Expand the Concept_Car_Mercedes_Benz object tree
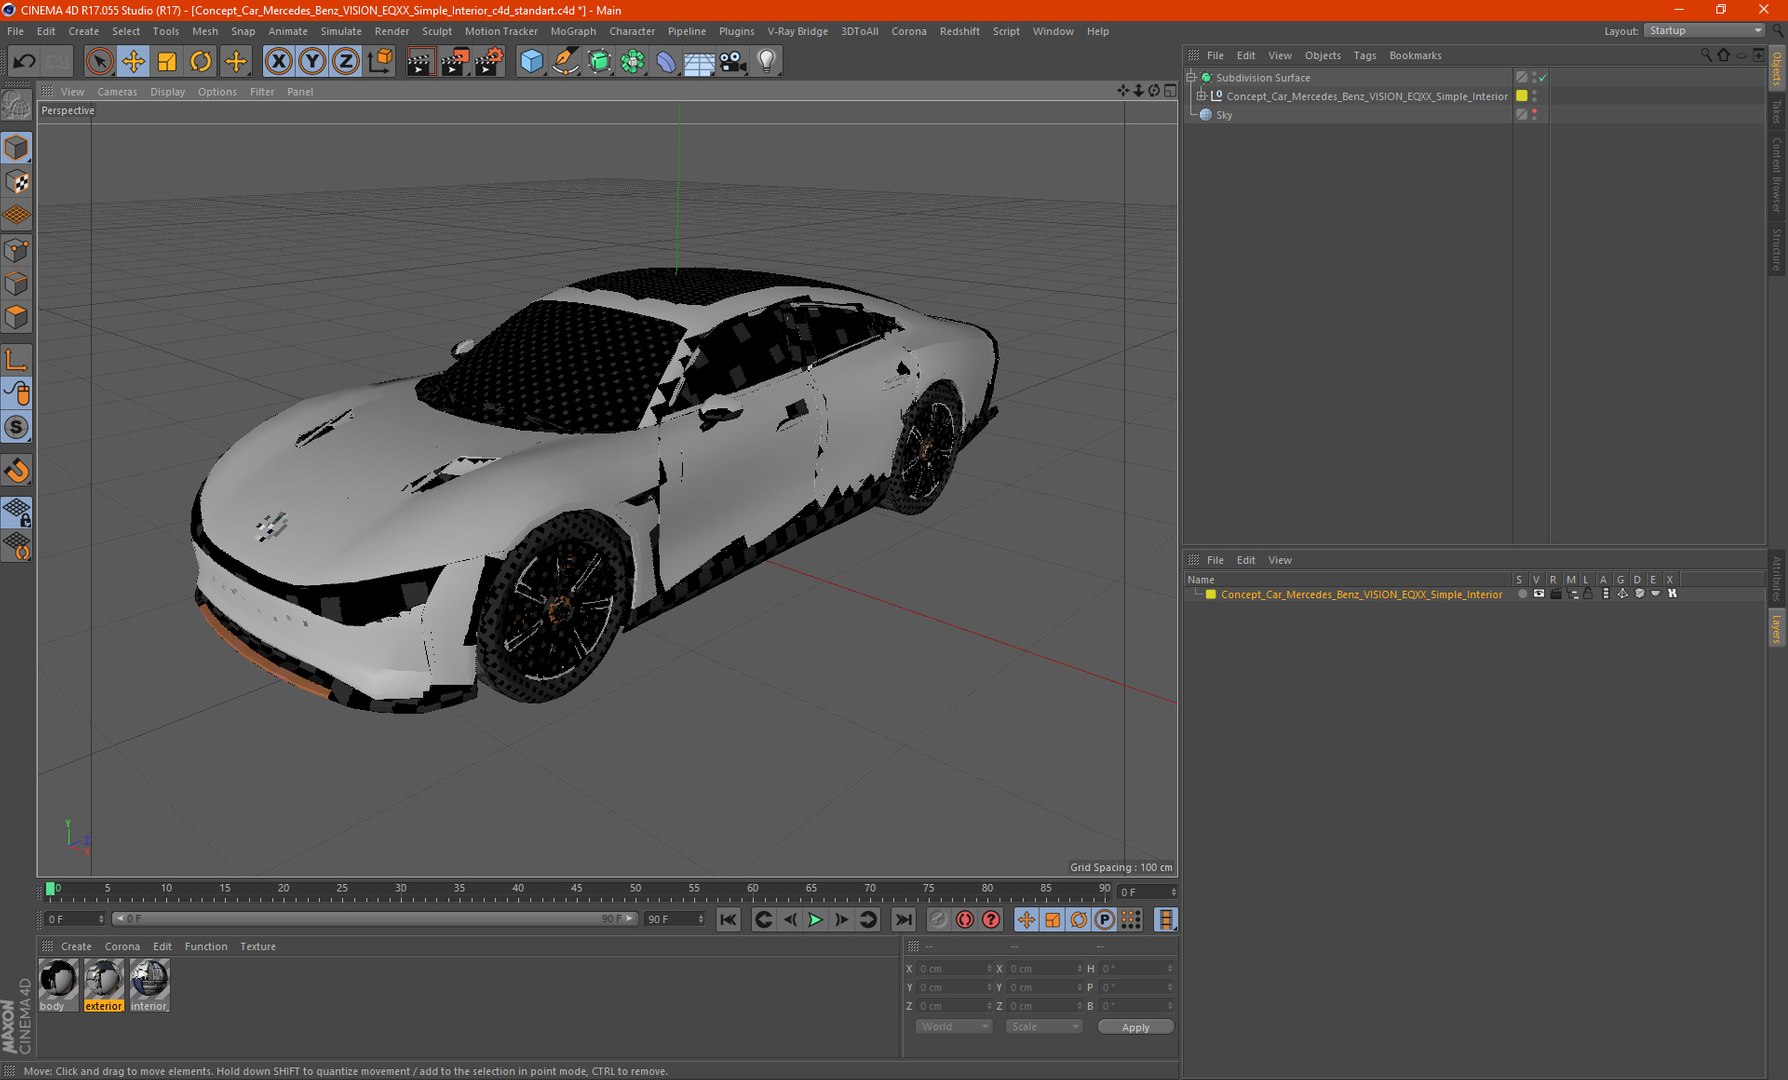The height and width of the screenshot is (1080, 1788). pyautogui.click(x=1202, y=96)
